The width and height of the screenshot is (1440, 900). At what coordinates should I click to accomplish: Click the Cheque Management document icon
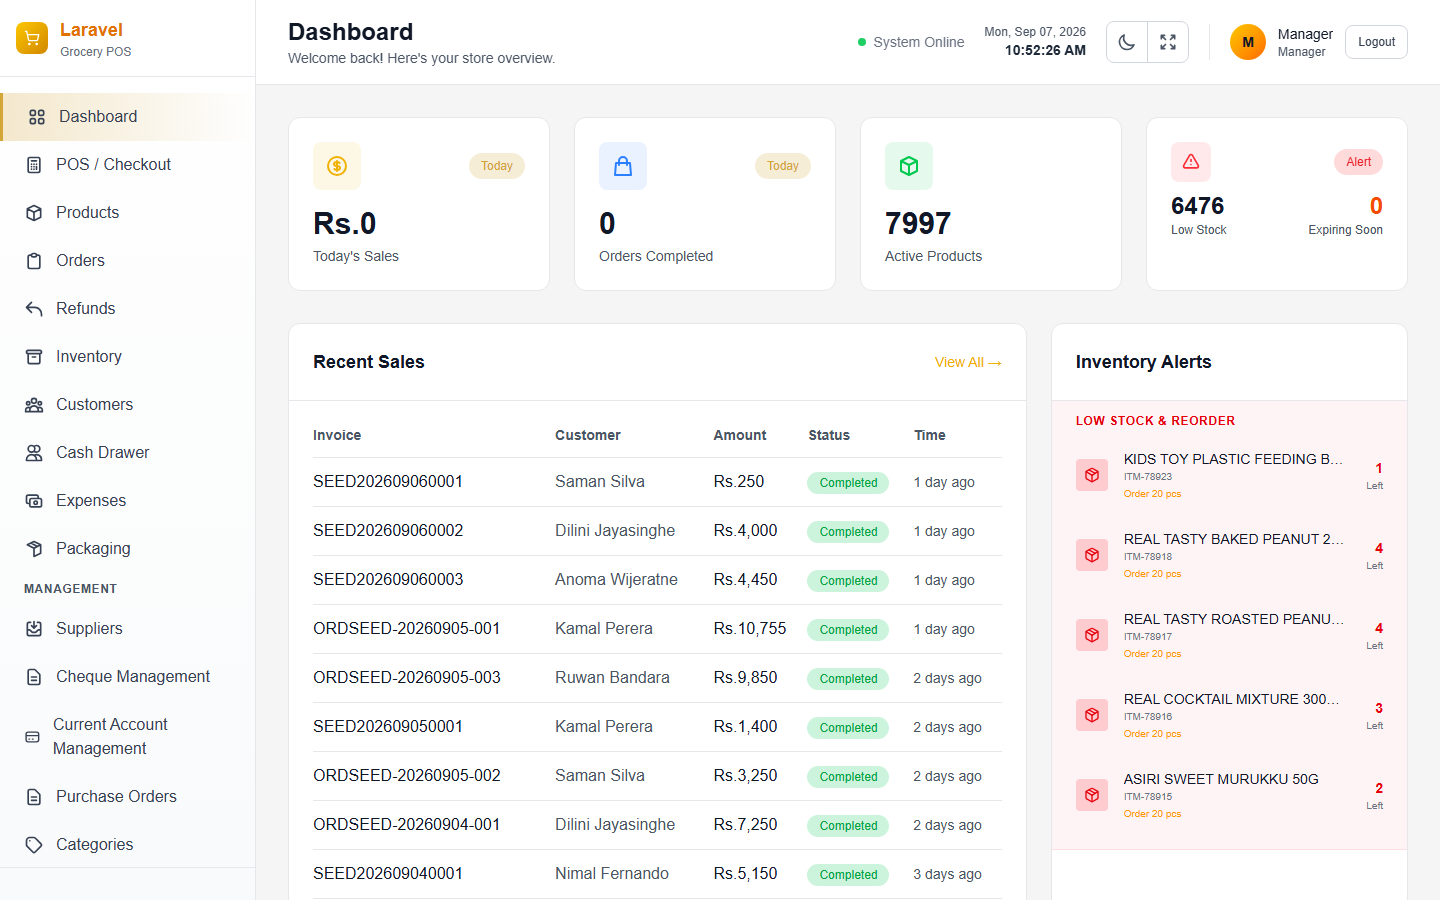point(34,677)
